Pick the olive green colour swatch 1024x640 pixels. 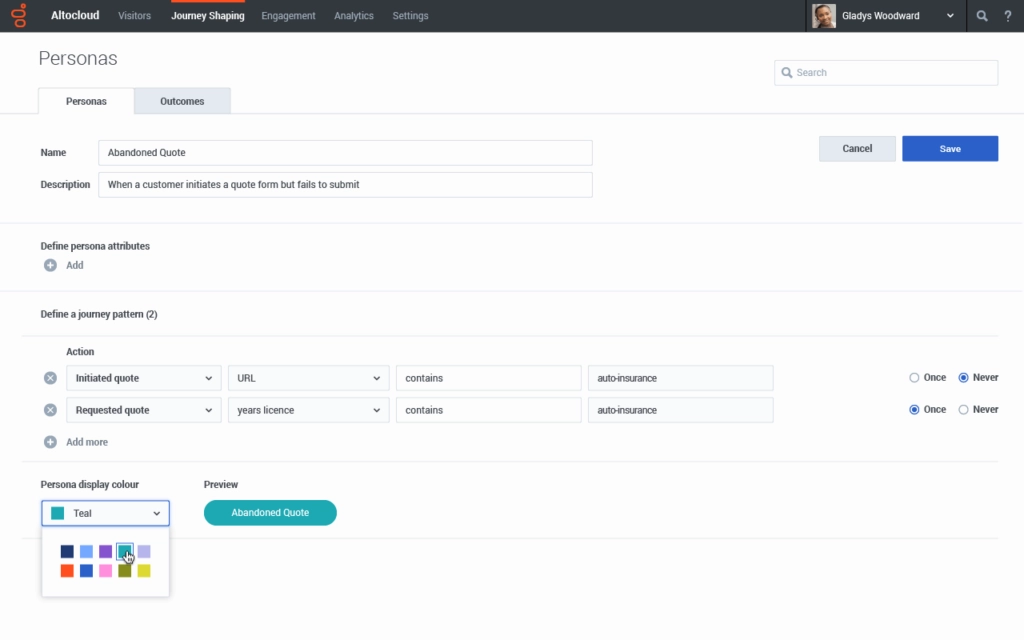[125, 571]
